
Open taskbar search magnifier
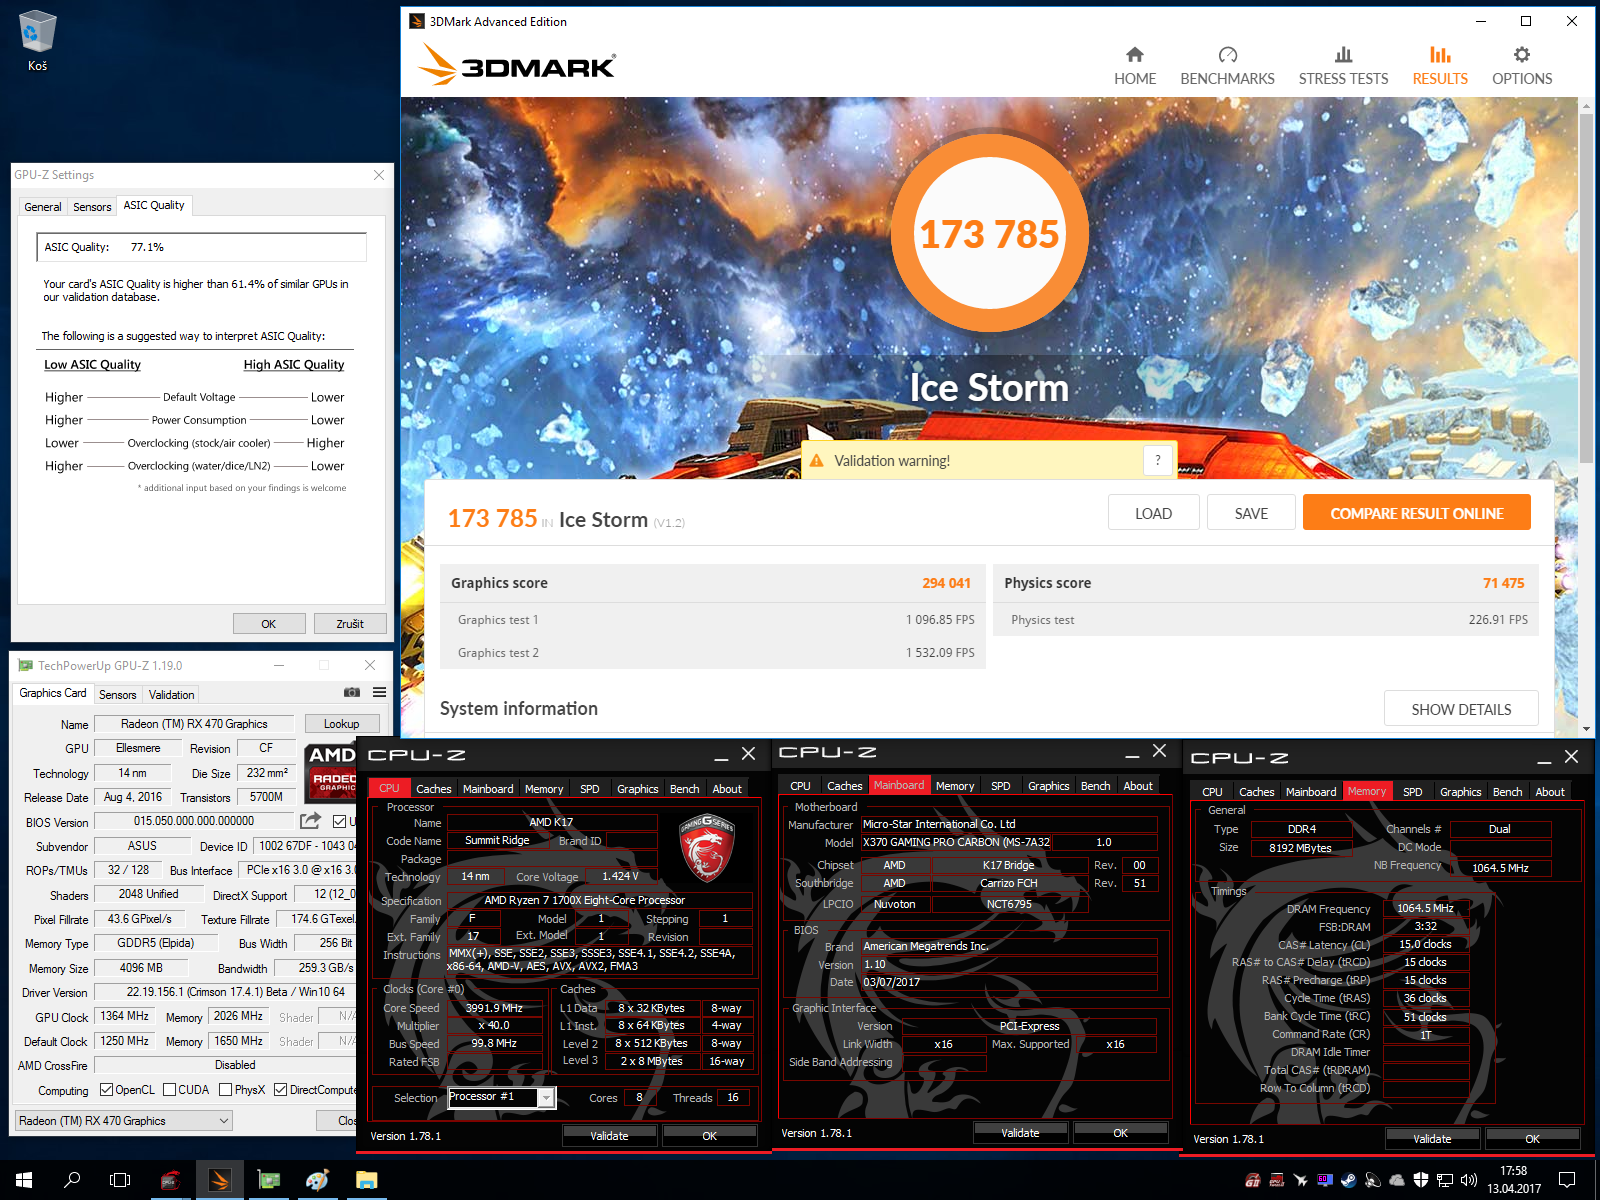click(72, 1180)
